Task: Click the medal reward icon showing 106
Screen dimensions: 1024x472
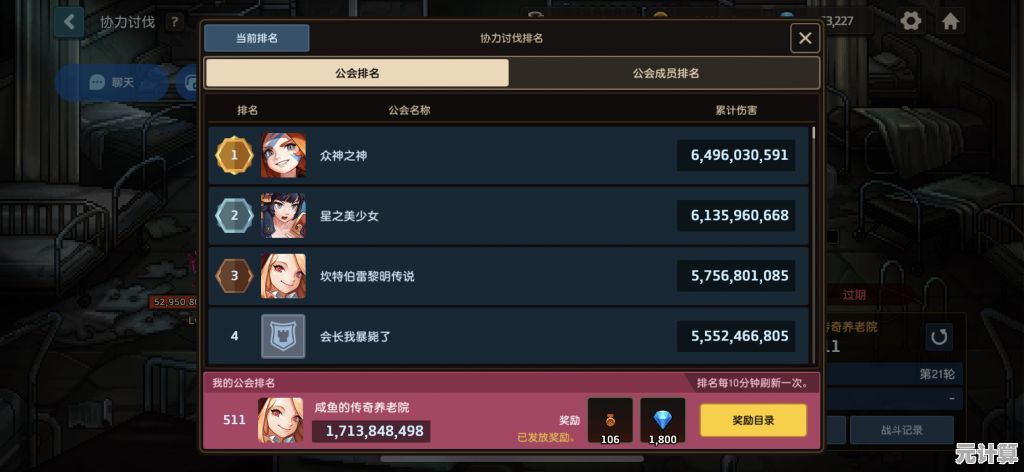Action: pos(610,421)
